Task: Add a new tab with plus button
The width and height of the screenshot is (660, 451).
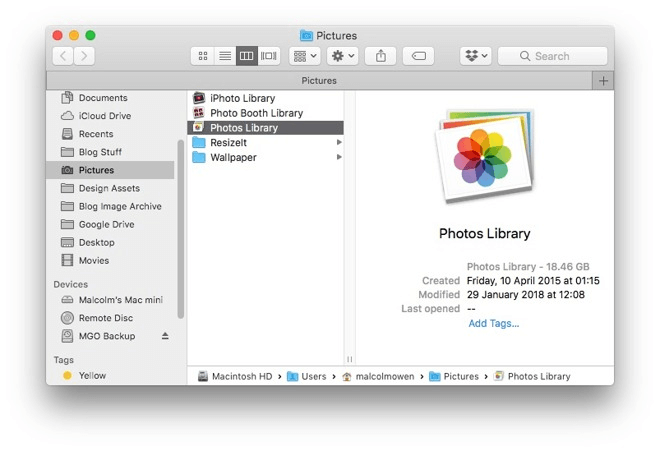Action: coord(603,80)
